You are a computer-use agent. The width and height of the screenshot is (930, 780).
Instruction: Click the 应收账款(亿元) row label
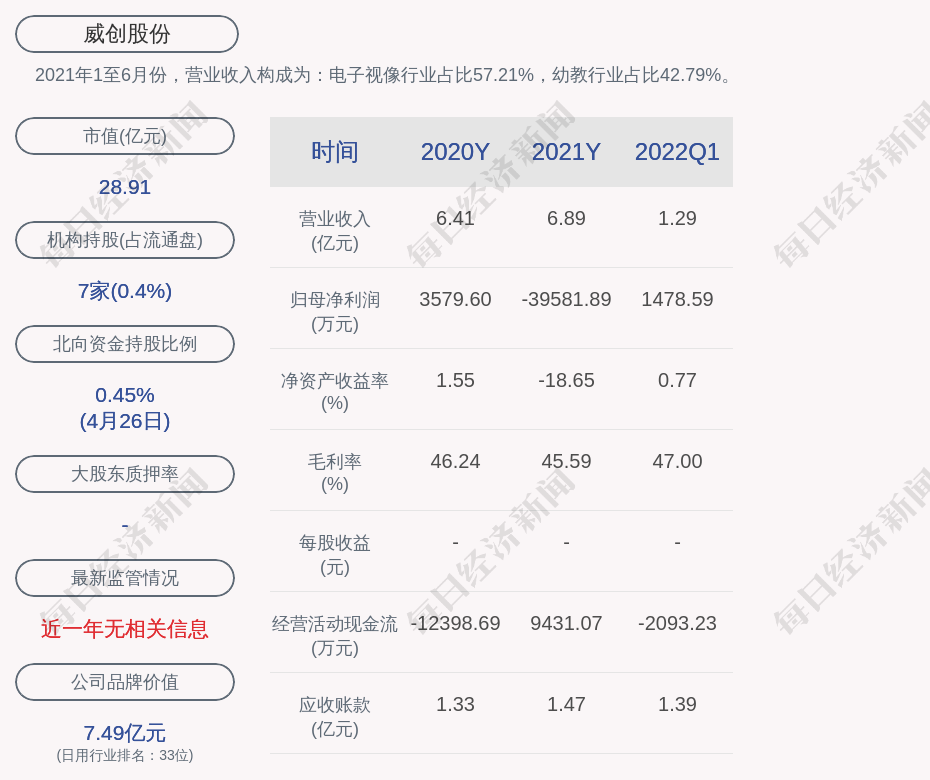coord(335,717)
